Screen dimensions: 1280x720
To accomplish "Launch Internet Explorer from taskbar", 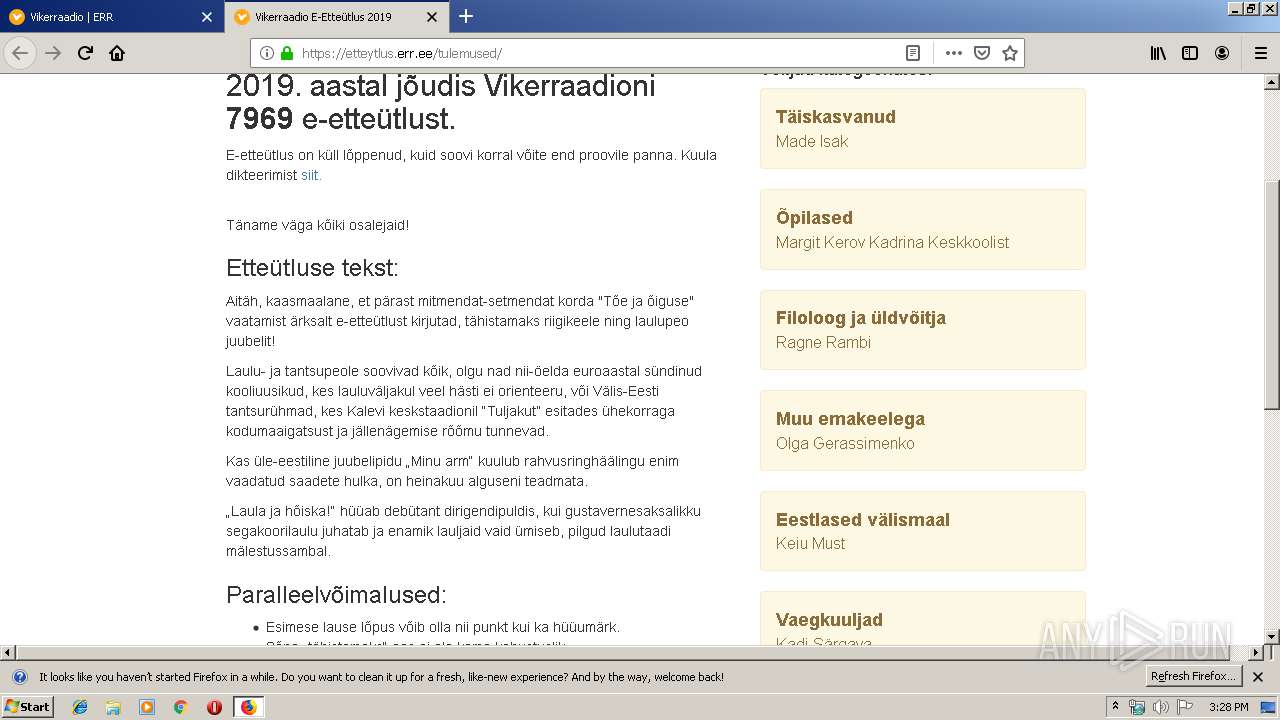I will 80,707.
